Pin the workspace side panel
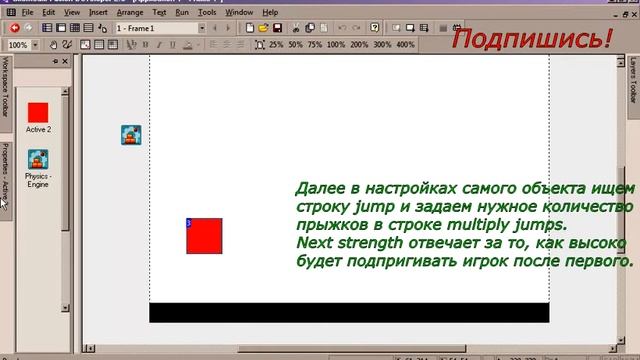The image size is (640, 360). pyautogui.click(x=56, y=61)
